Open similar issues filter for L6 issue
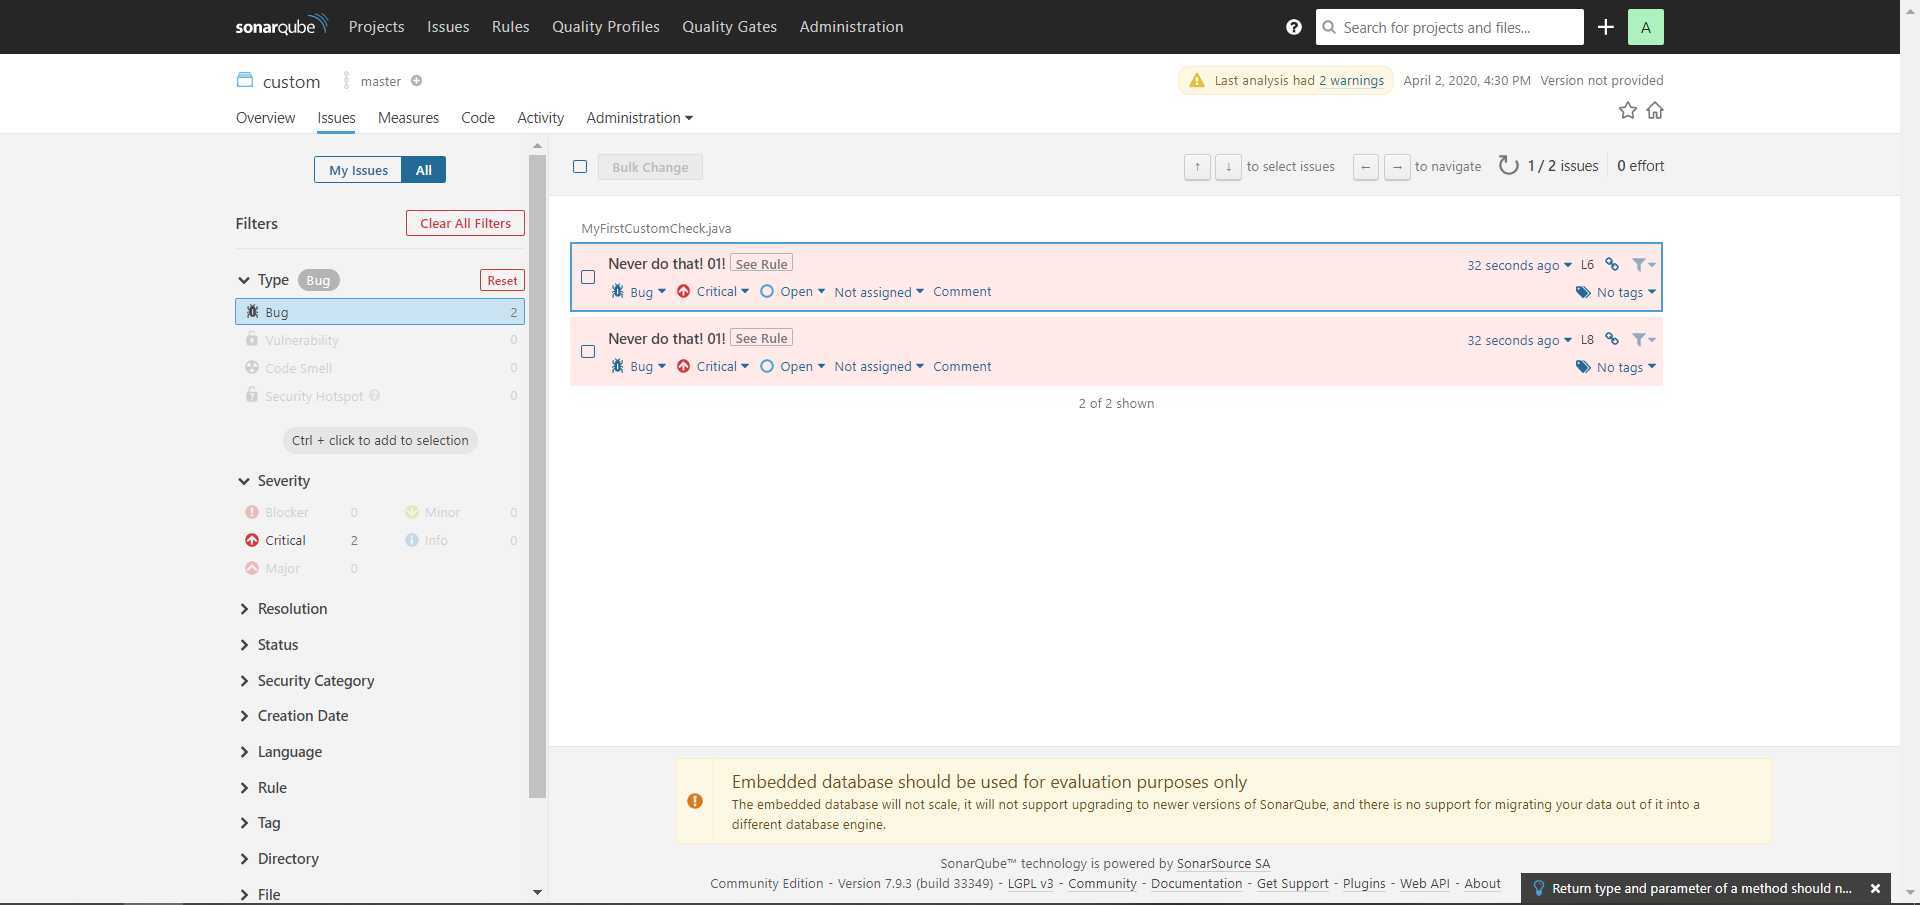1920x905 pixels. pos(1643,265)
